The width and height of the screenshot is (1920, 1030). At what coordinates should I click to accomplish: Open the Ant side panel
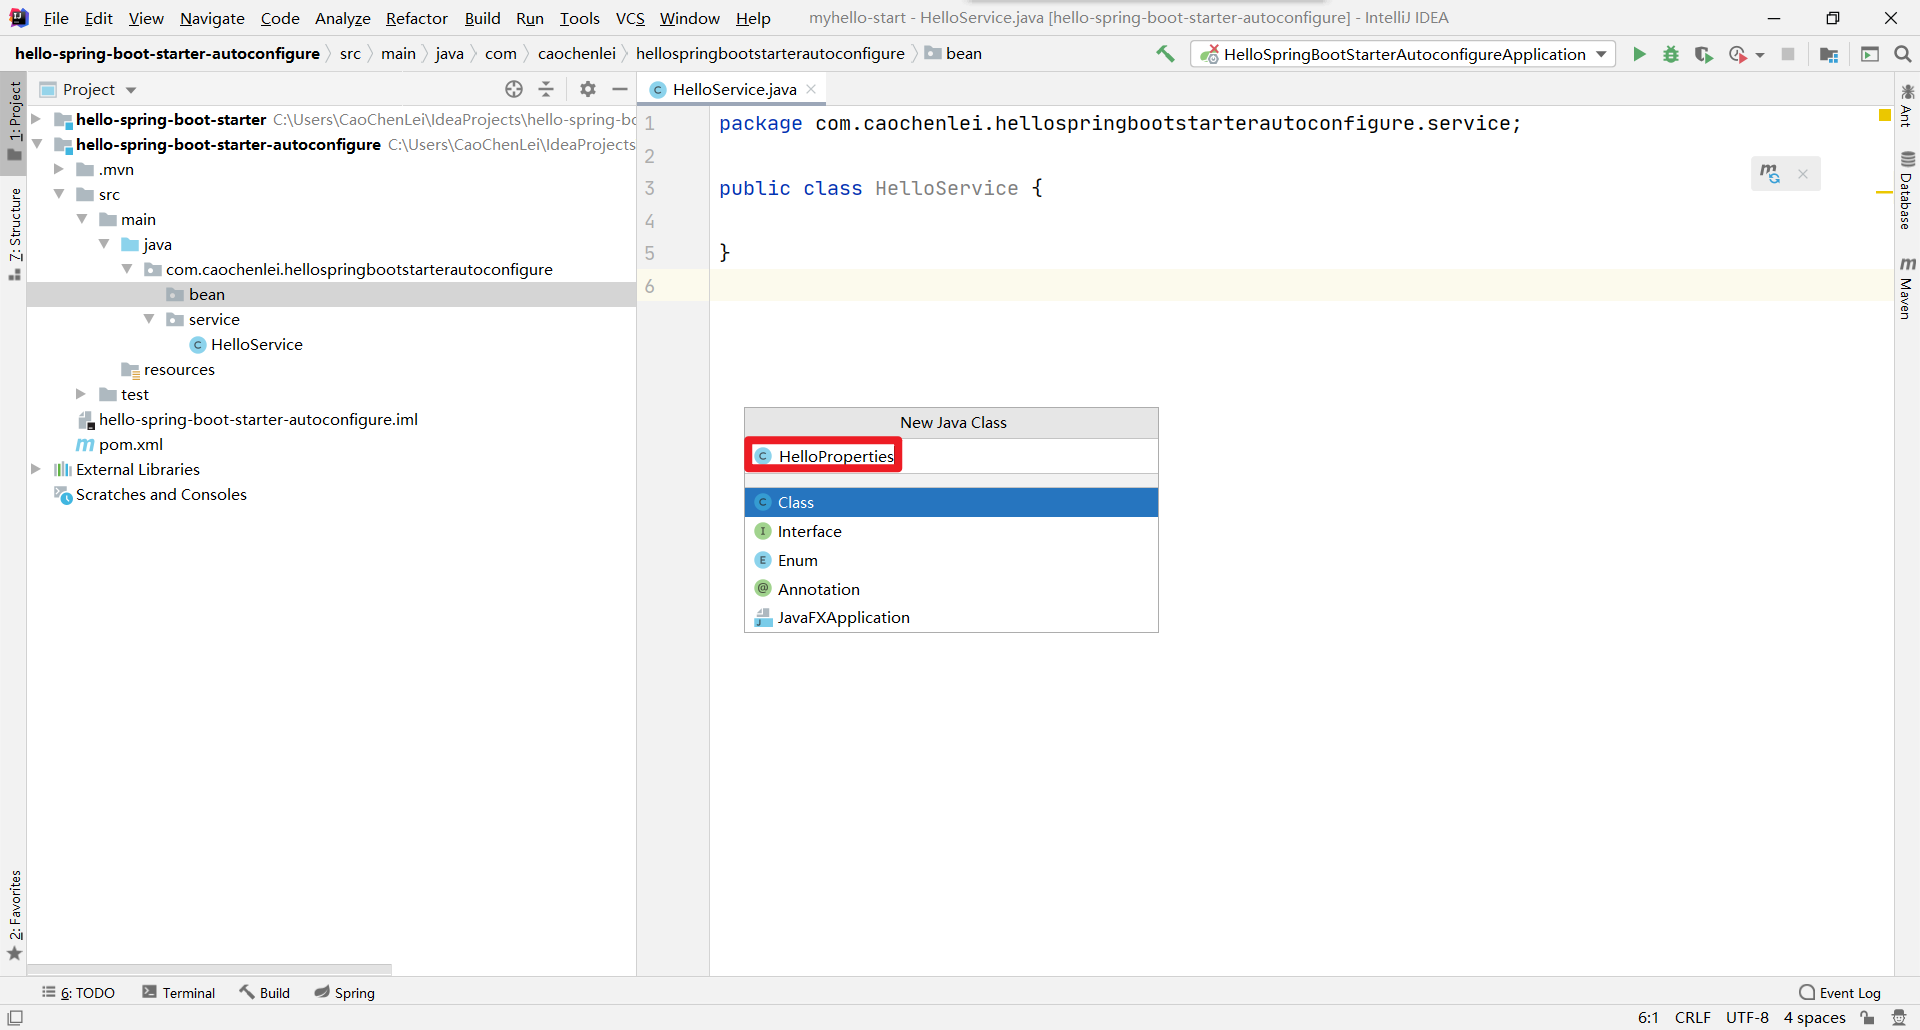[x=1907, y=106]
